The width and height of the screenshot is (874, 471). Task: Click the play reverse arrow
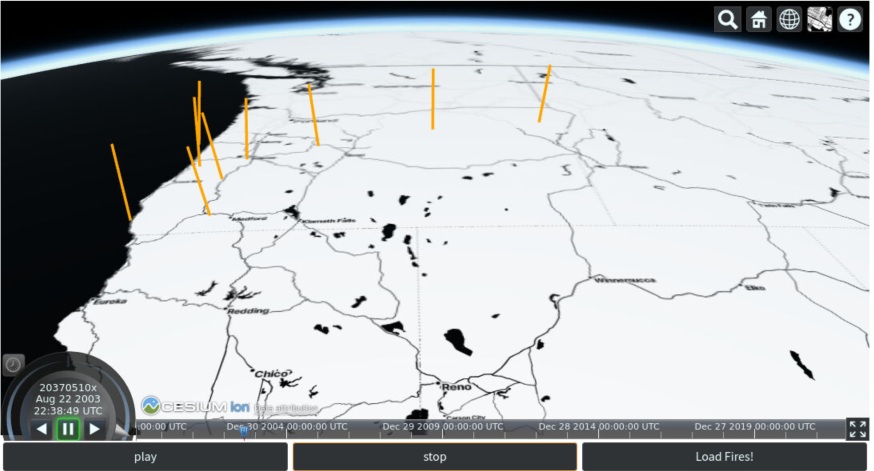click(42, 429)
